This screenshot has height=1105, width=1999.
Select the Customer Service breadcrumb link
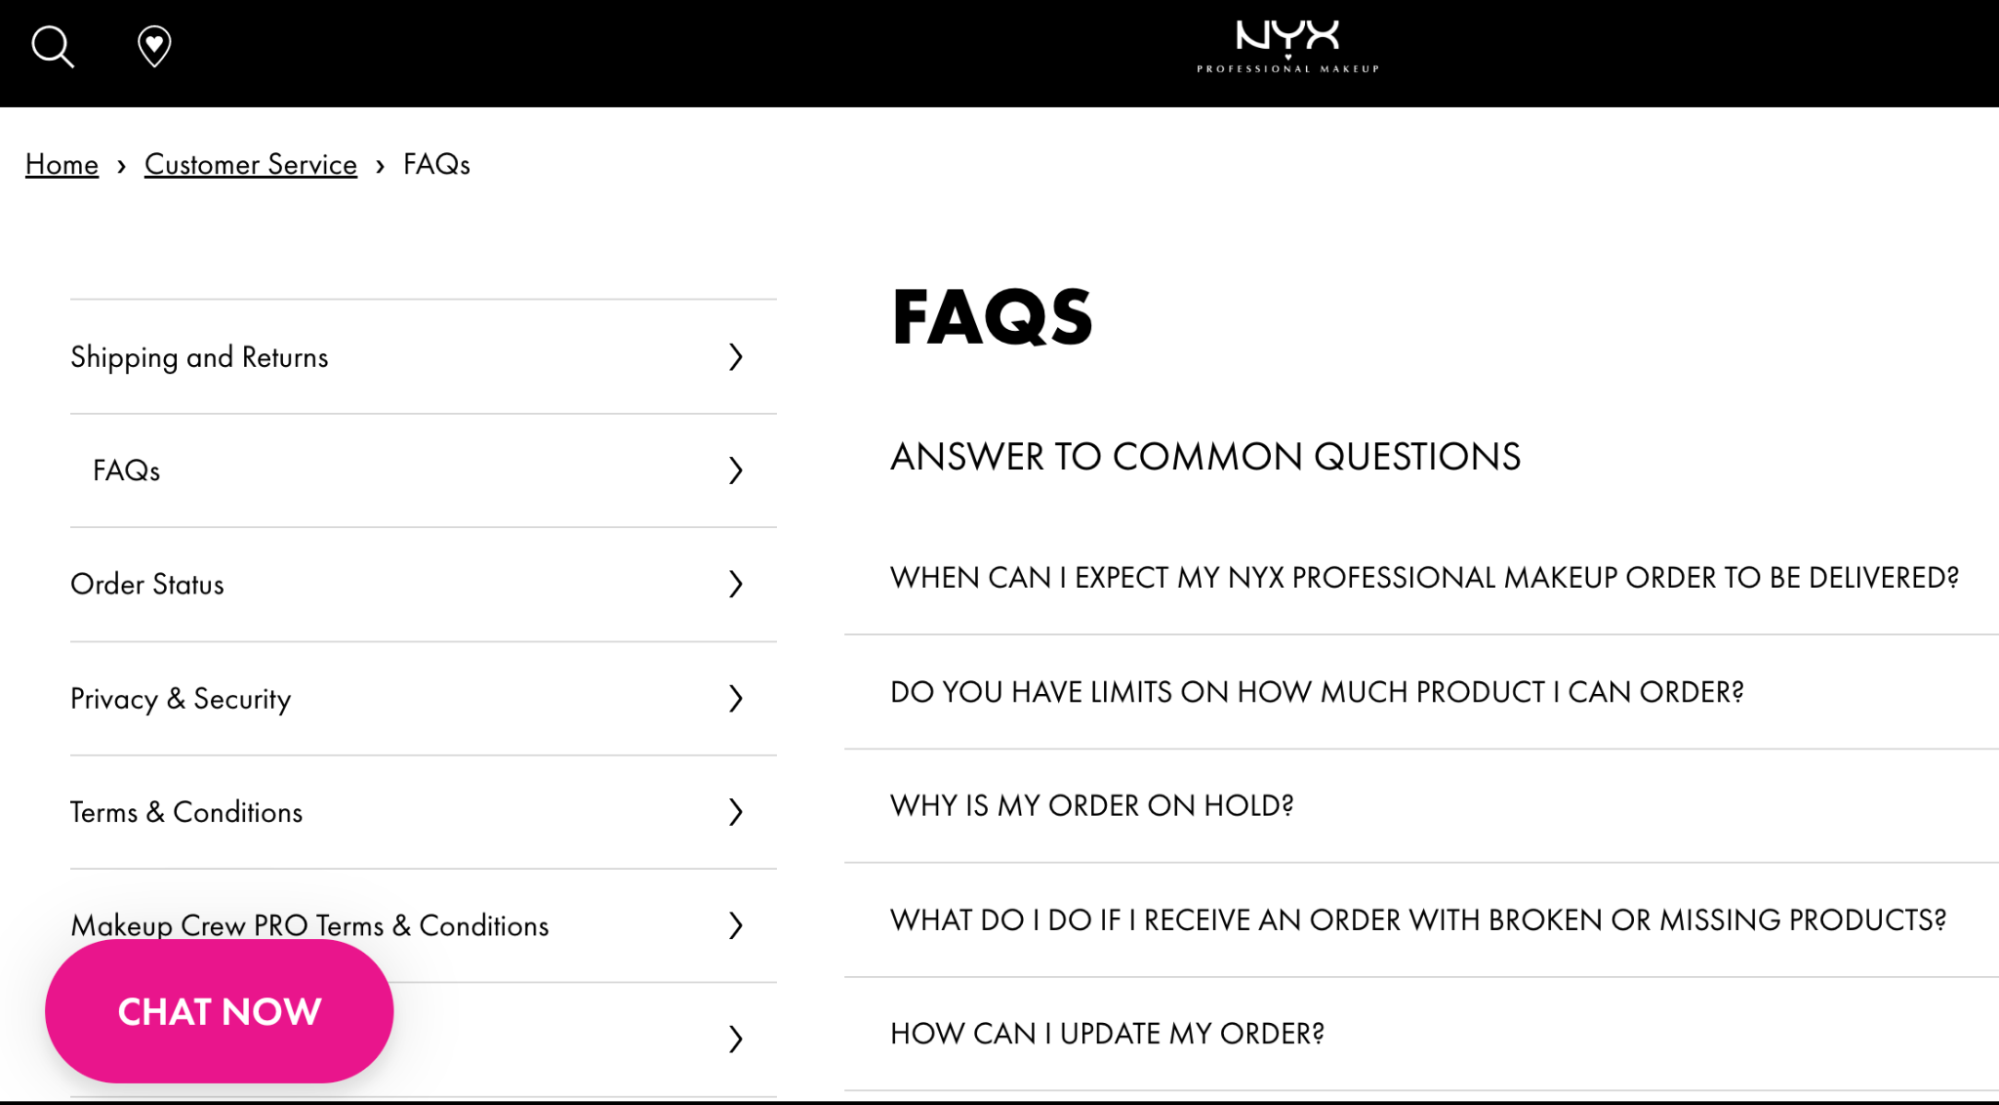(250, 163)
